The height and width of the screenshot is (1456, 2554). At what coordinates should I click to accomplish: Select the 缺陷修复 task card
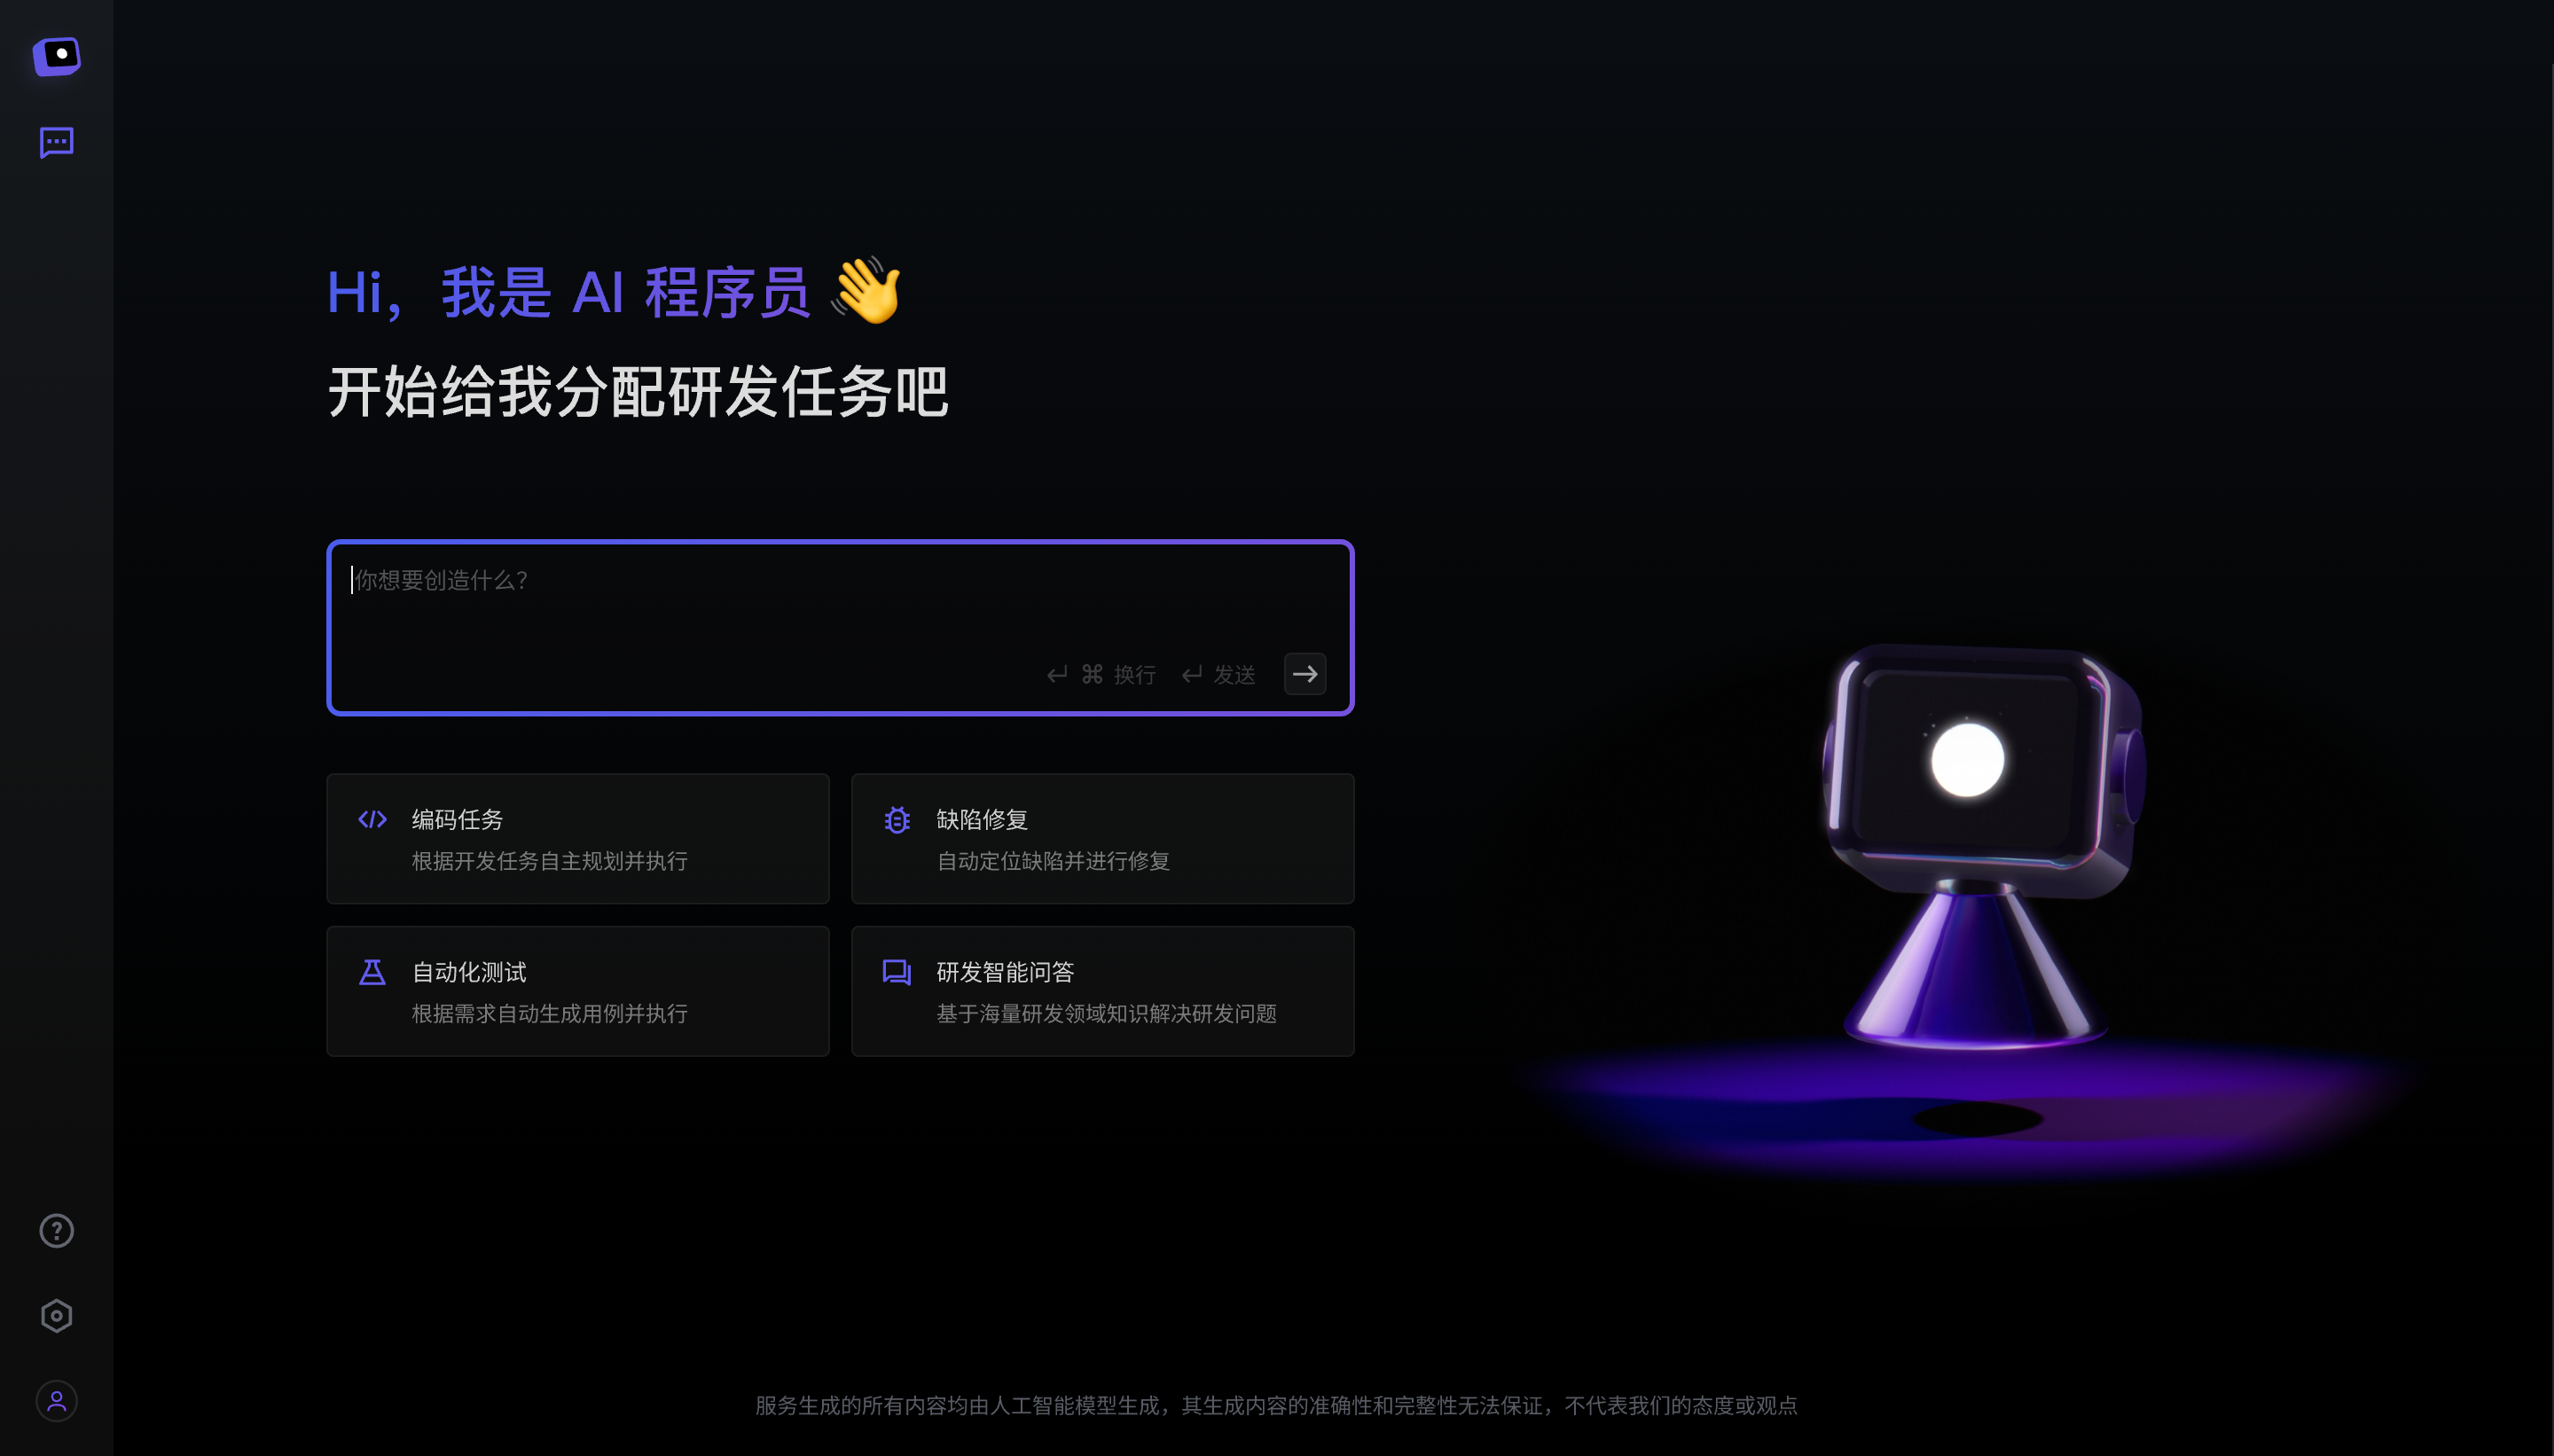click(1101, 839)
